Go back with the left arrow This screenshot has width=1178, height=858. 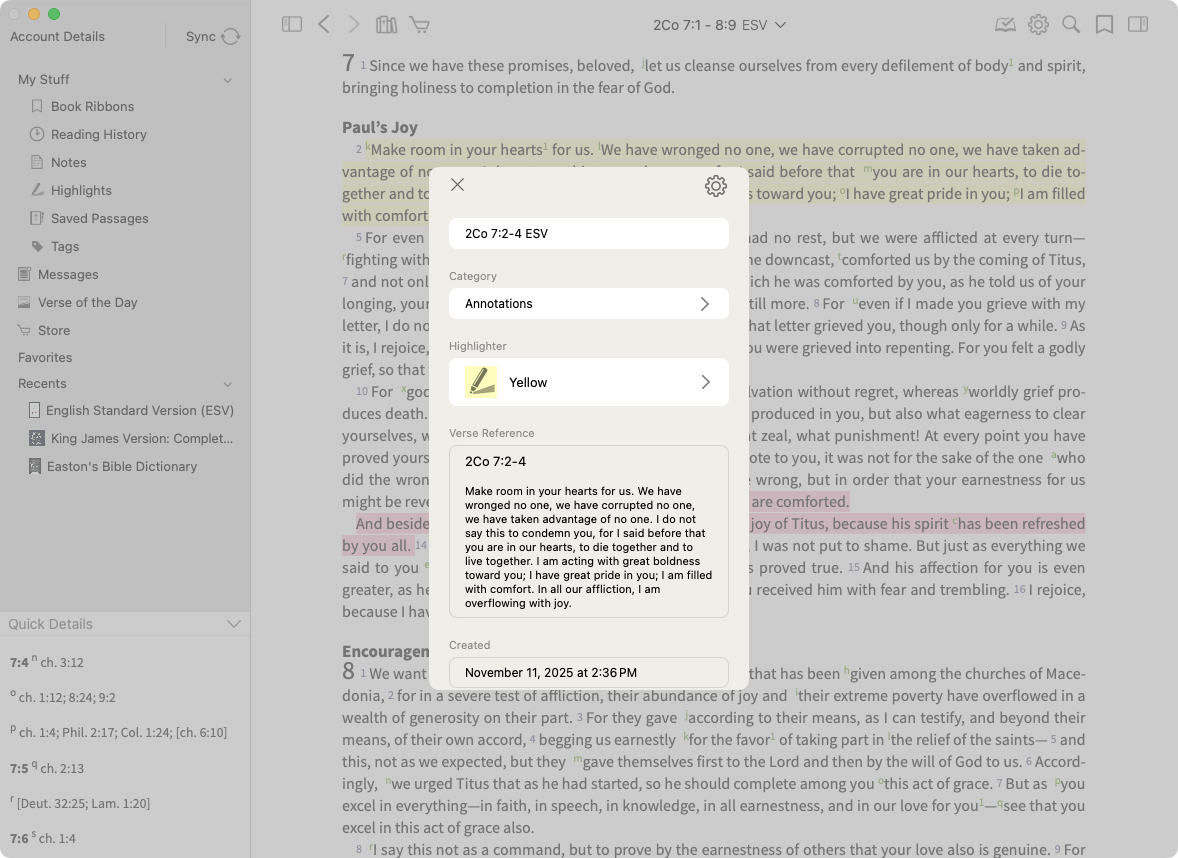tap(324, 25)
